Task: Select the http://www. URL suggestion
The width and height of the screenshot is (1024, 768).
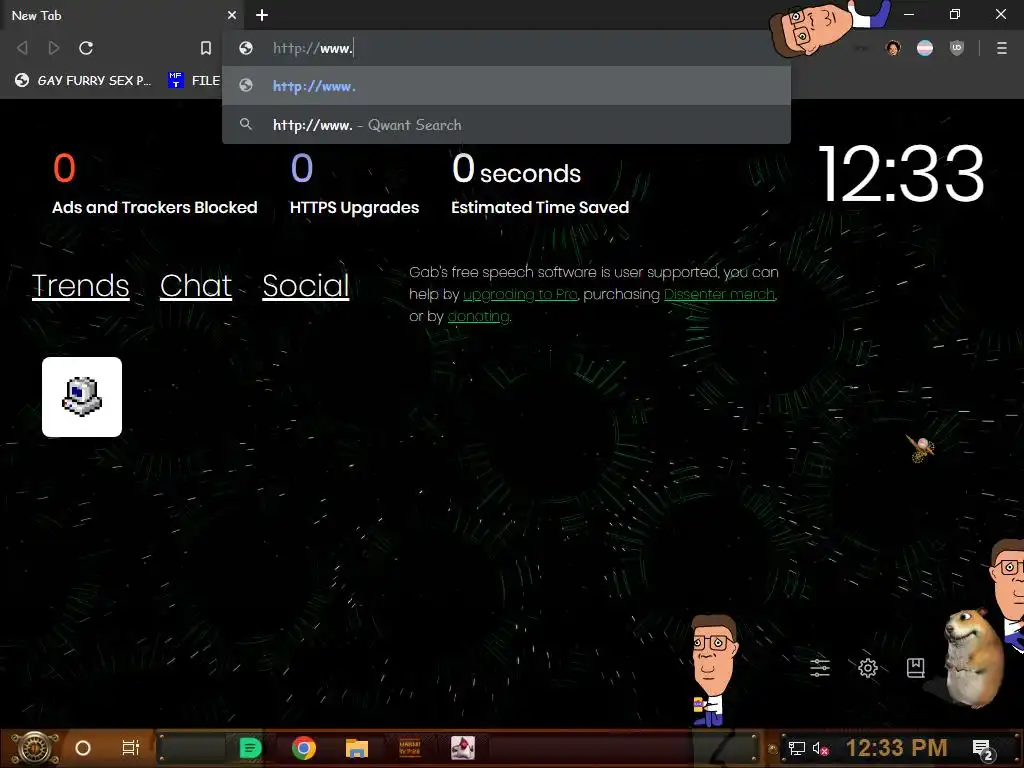Action: coord(506,86)
